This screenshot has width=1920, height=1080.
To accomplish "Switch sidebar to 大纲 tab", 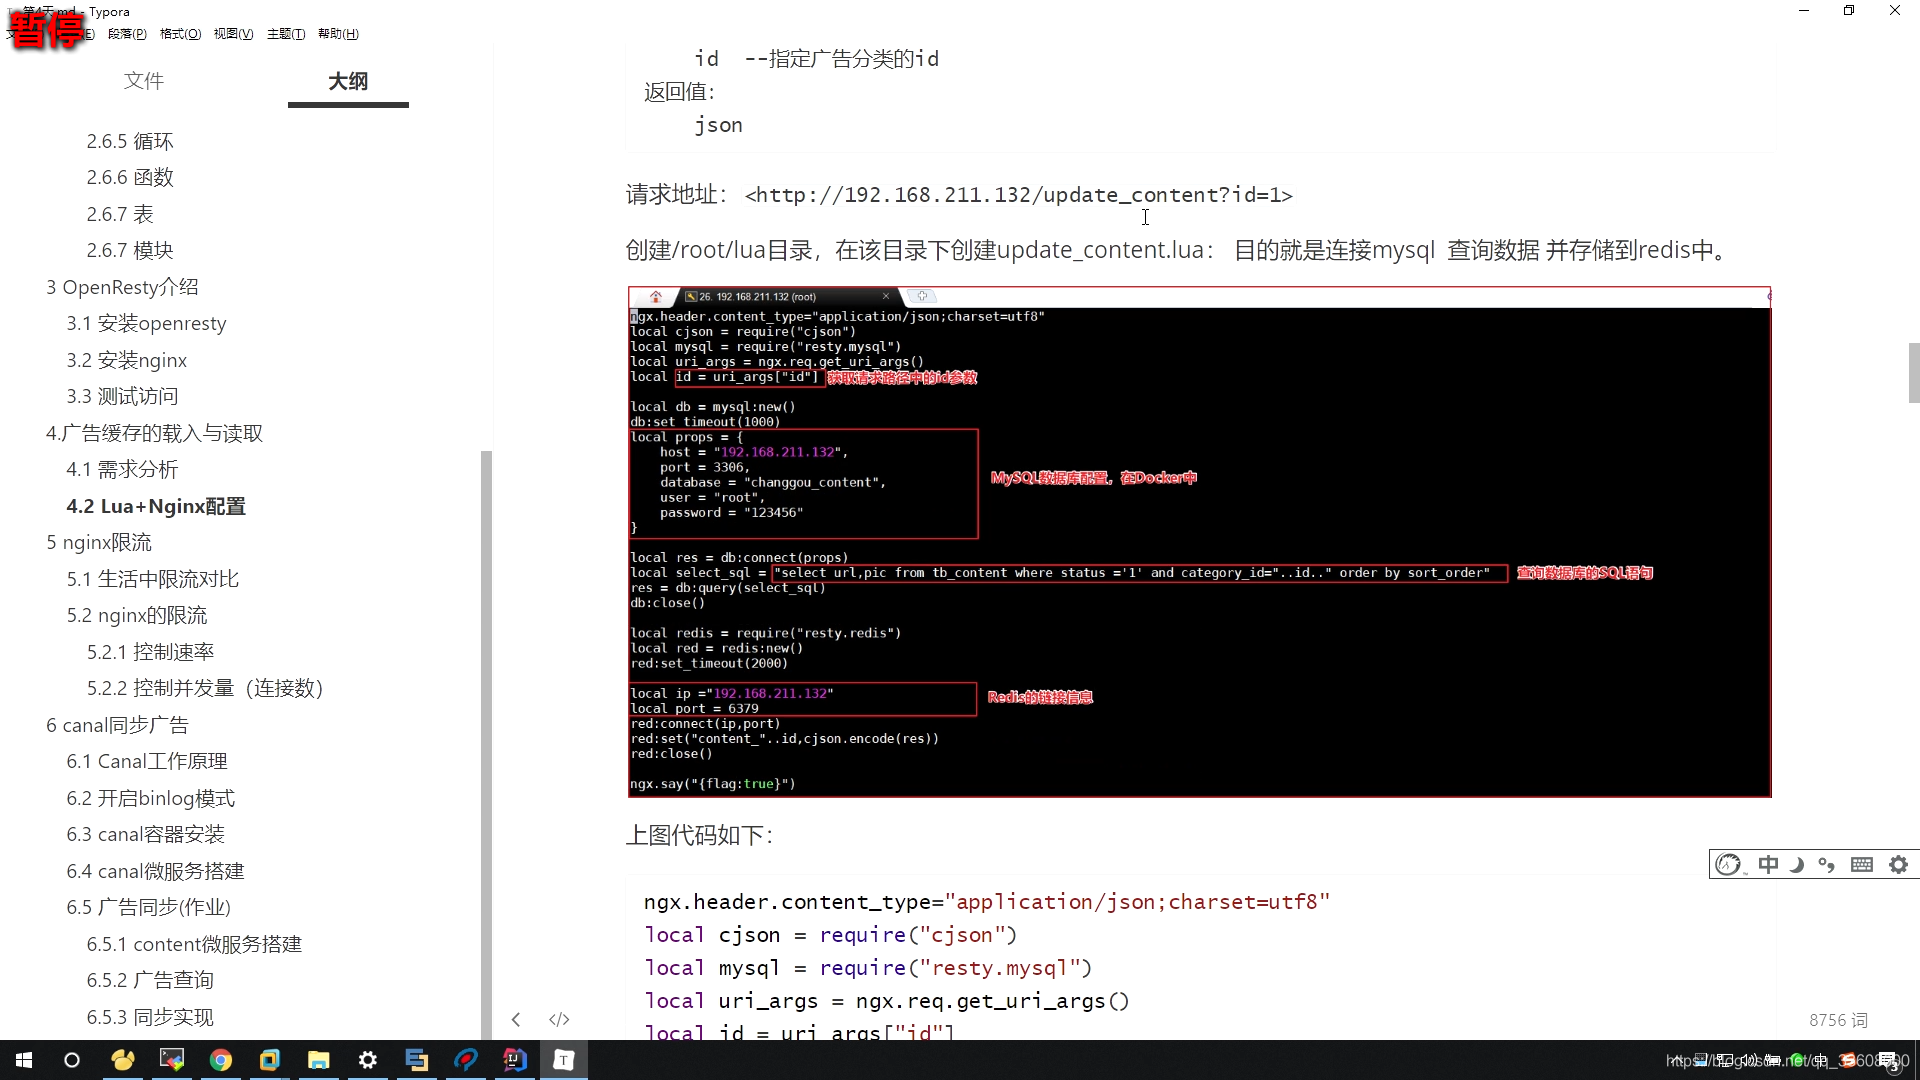I will tap(348, 81).
